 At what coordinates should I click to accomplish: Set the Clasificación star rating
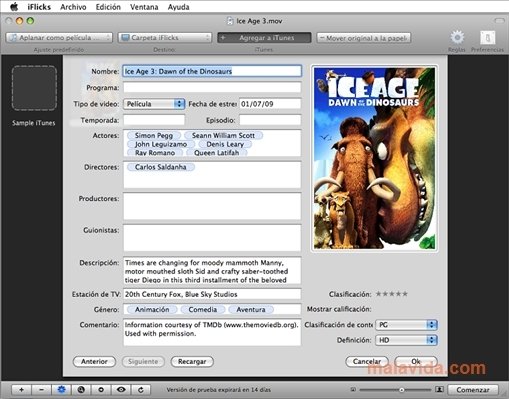click(391, 294)
